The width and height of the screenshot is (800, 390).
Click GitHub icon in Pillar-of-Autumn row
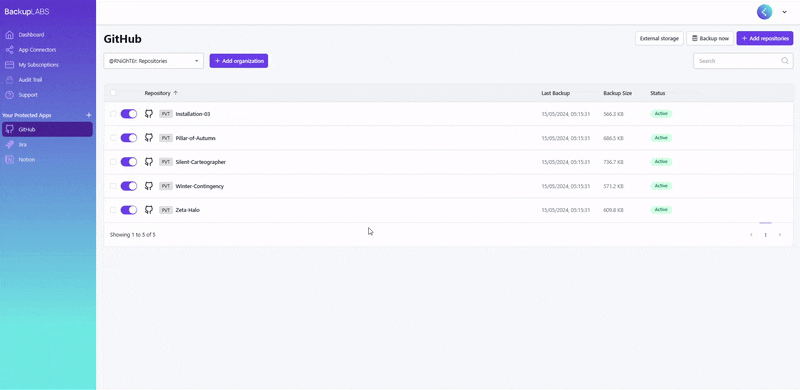click(149, 138)
